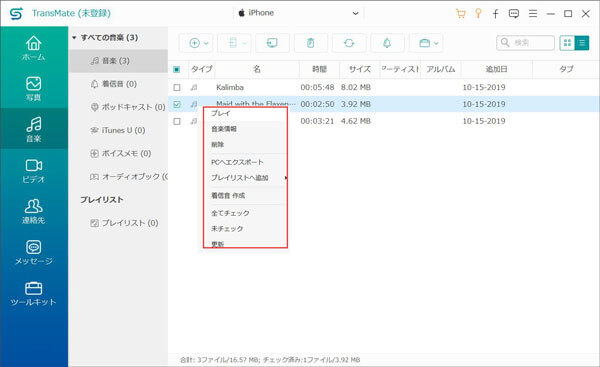Sort by the アルバム column header
Screen dimensions: 600x367
tap(441, 69)
